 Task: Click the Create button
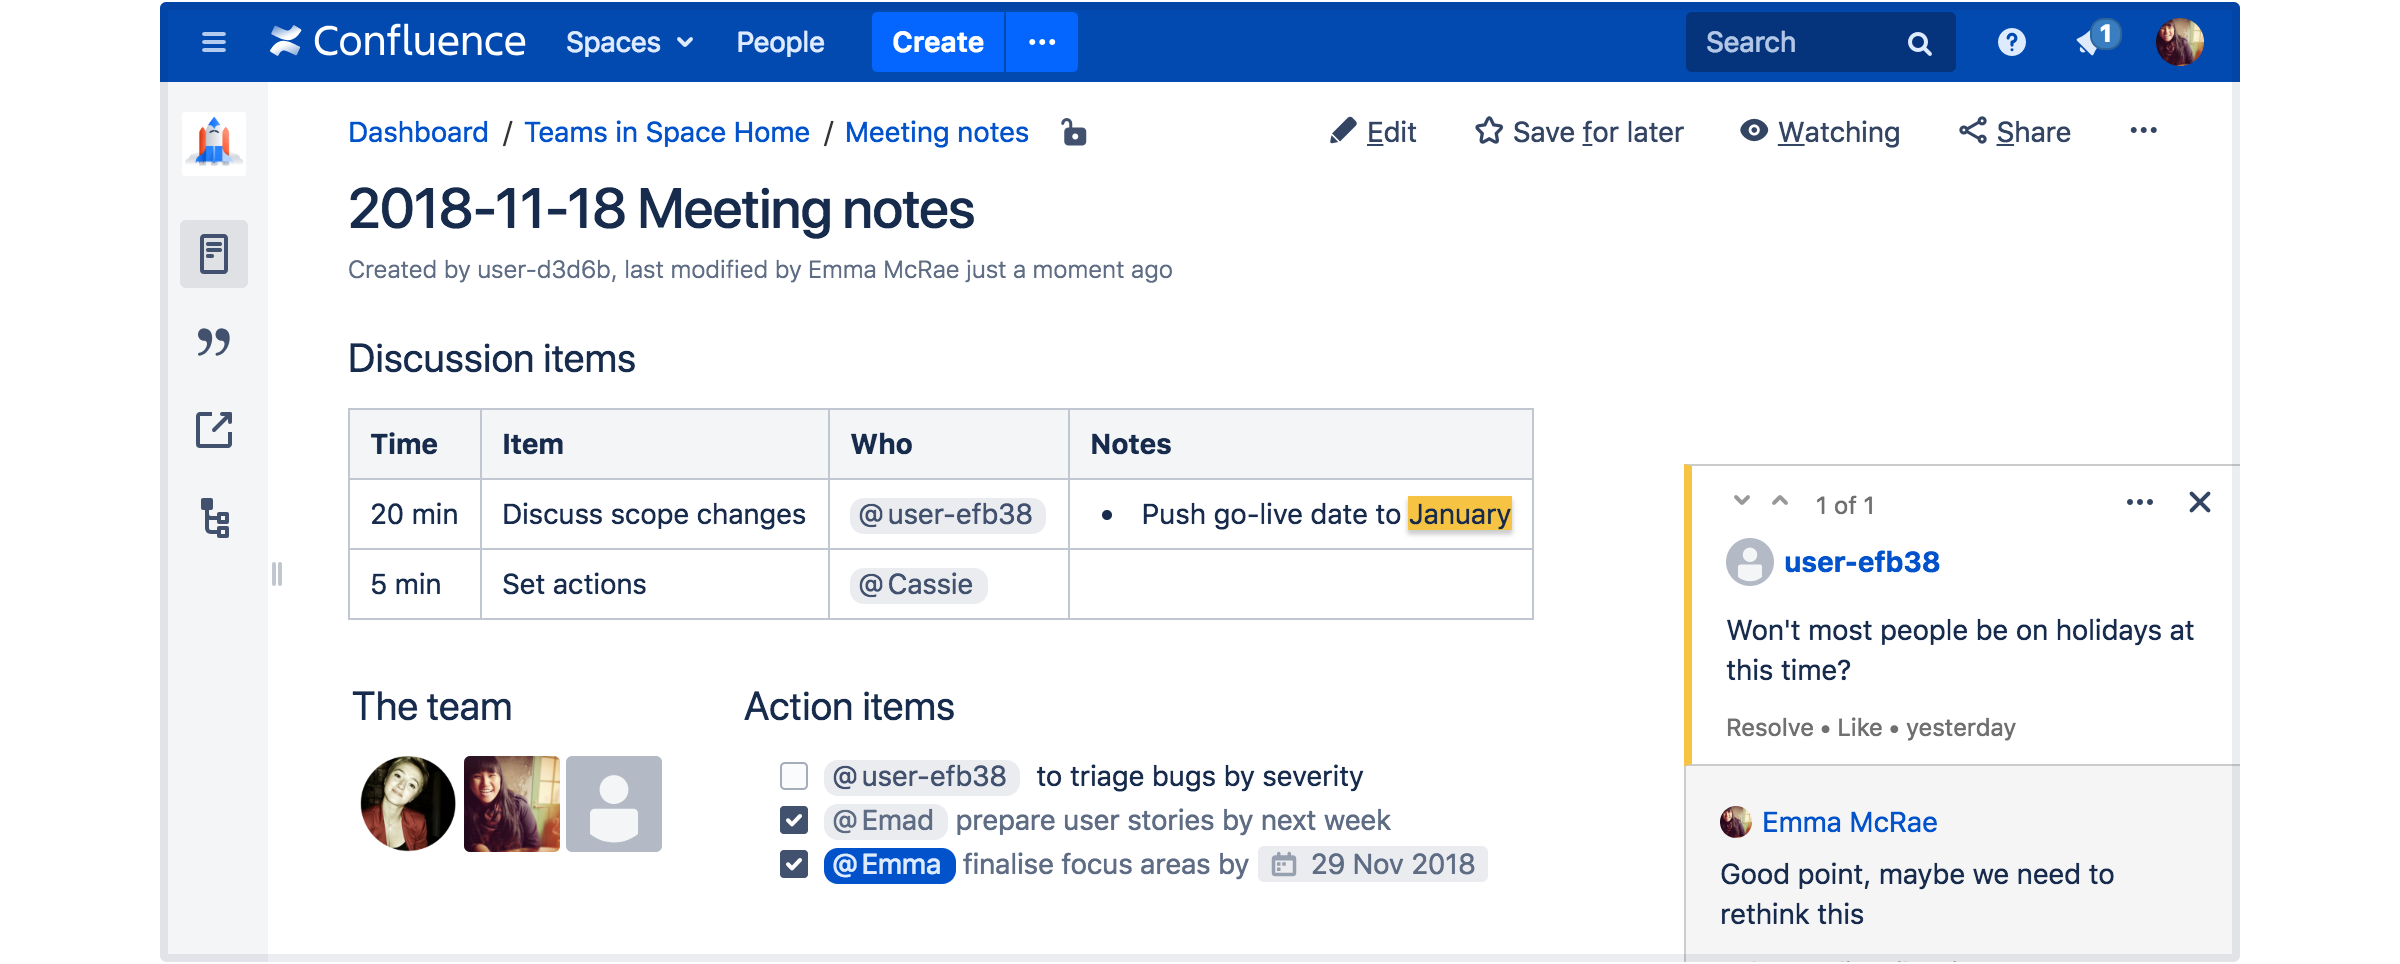pos(937,42)
